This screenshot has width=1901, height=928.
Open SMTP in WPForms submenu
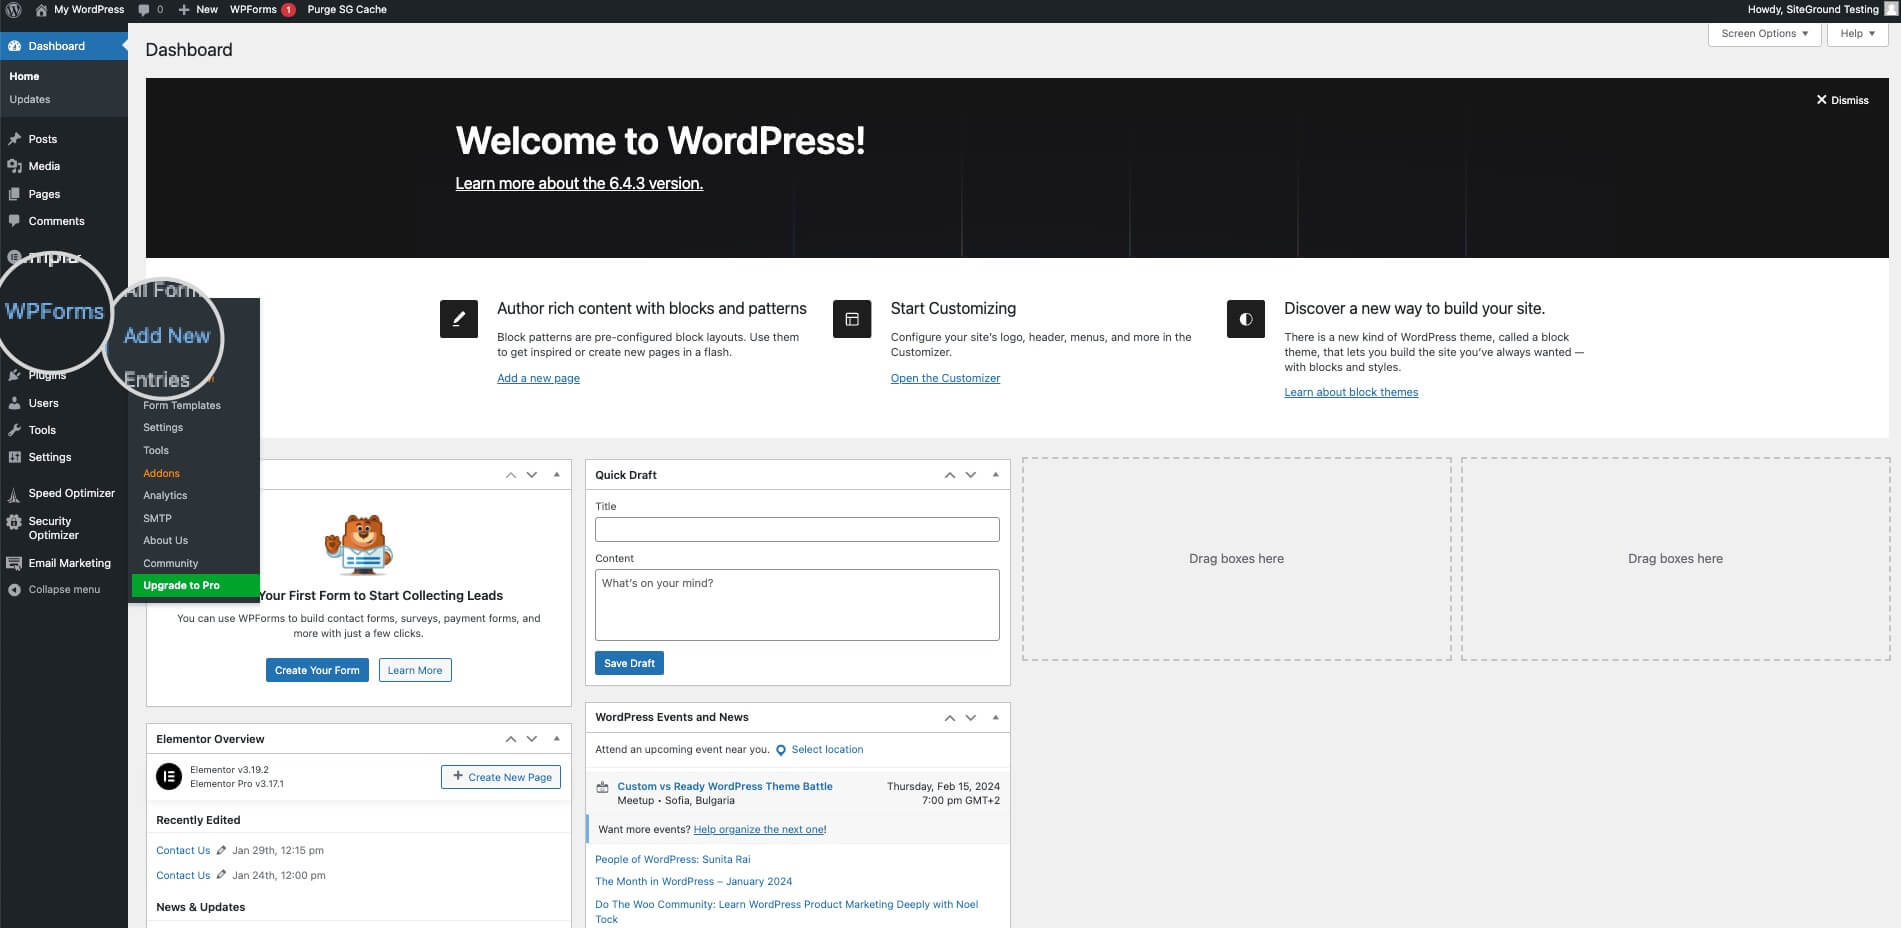(x=157, y=518)
